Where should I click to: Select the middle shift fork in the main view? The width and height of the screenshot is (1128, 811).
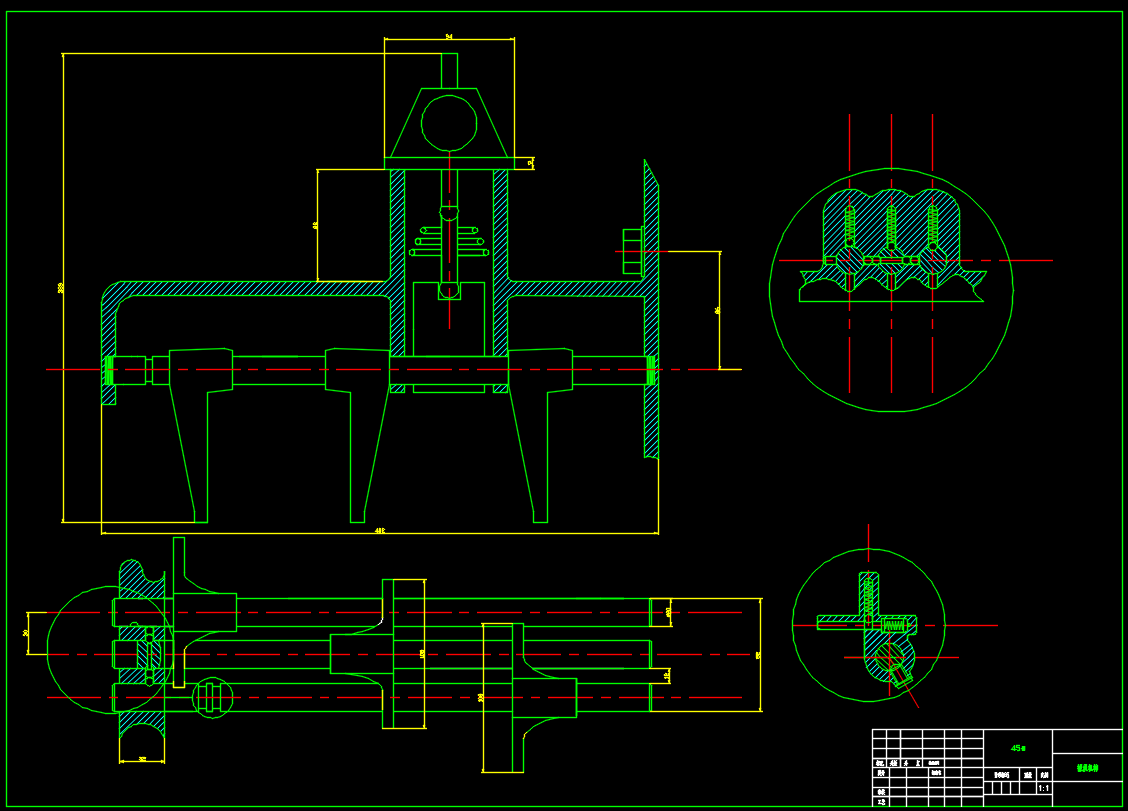click(358, 440)
